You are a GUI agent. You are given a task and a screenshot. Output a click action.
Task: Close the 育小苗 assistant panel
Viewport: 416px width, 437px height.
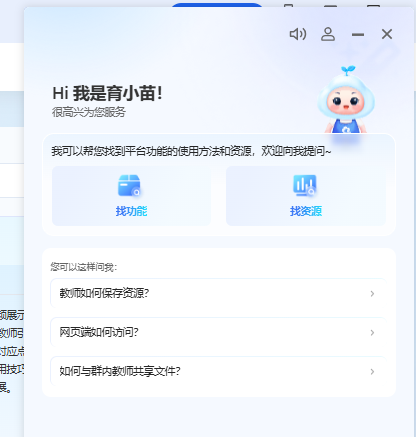point(387,34)
